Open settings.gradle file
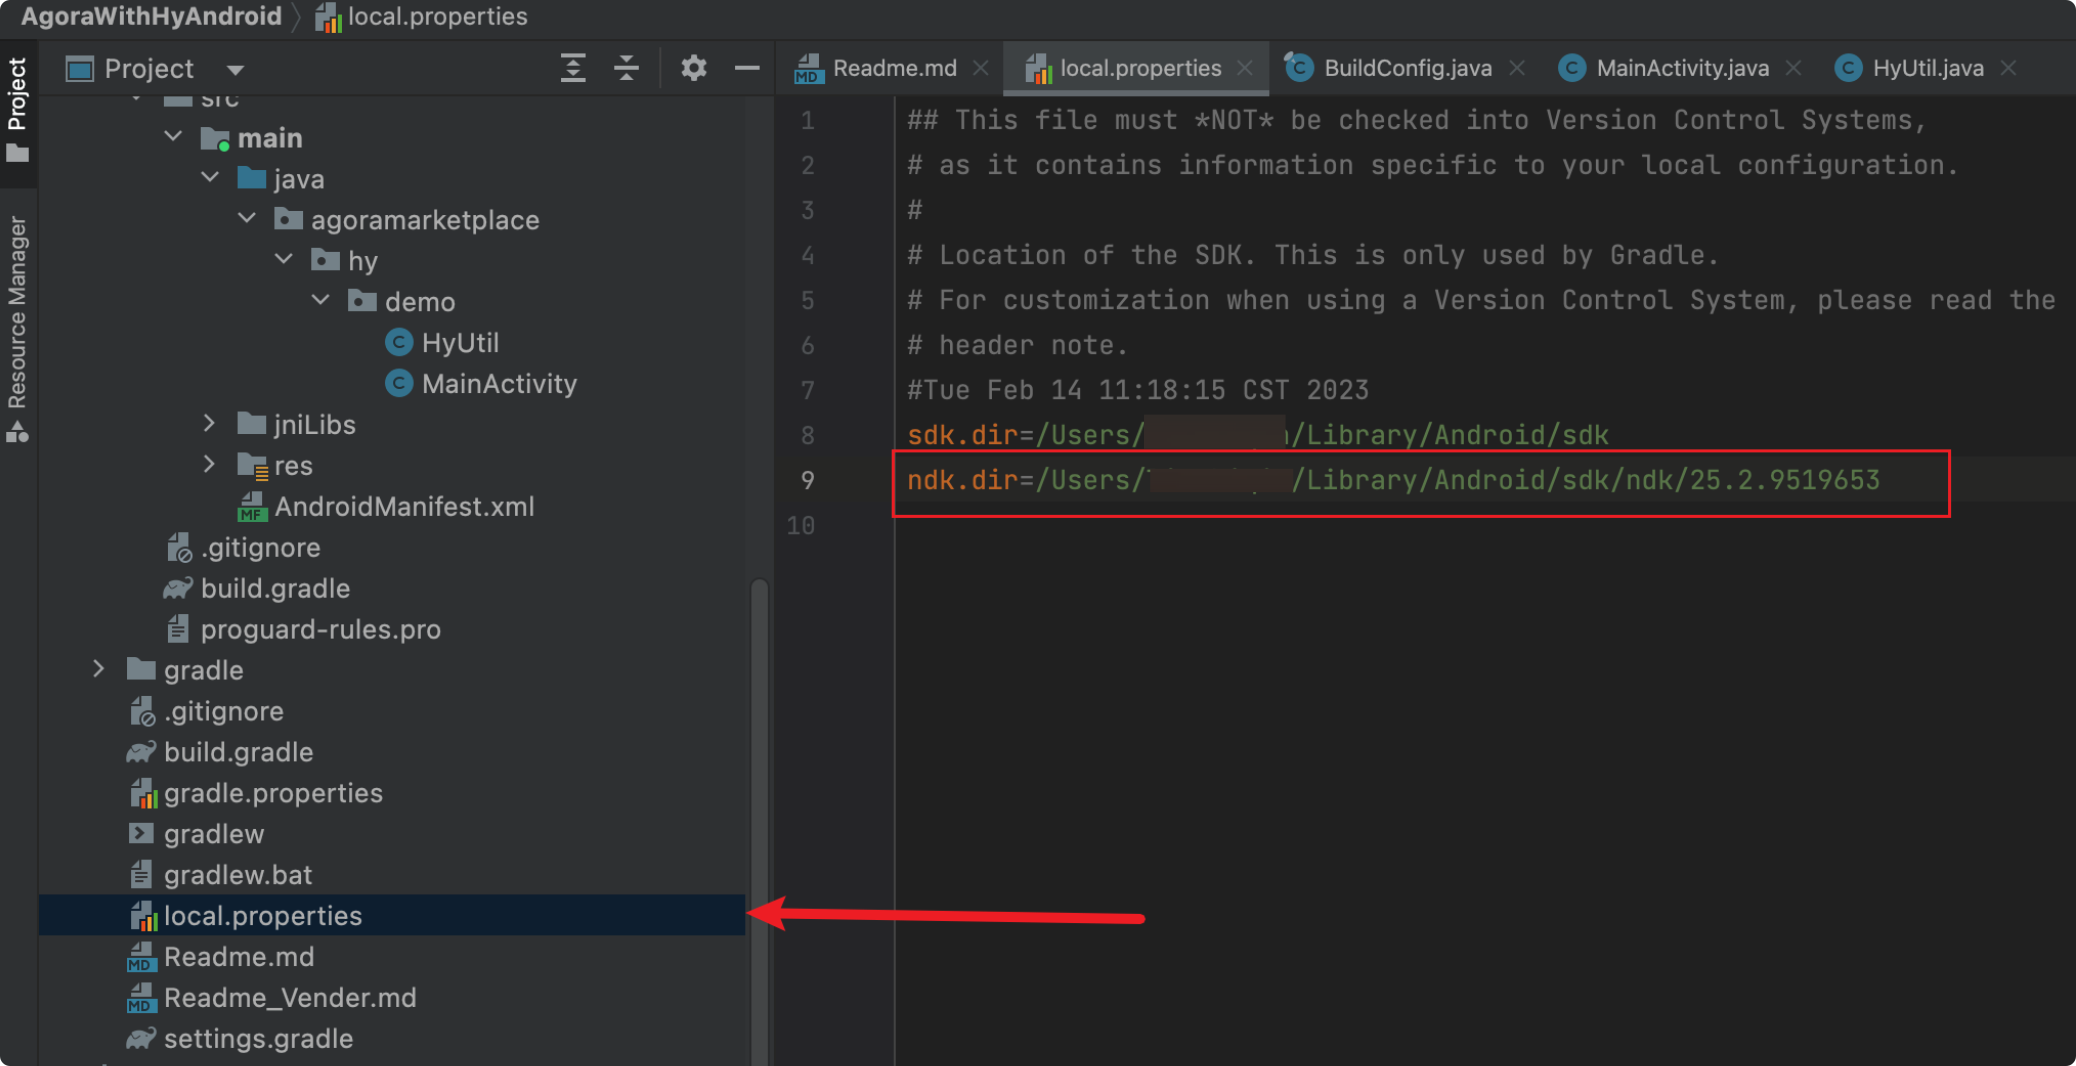Image resolution: width=2076 pixels, height=1066 pixels. 258,1040
